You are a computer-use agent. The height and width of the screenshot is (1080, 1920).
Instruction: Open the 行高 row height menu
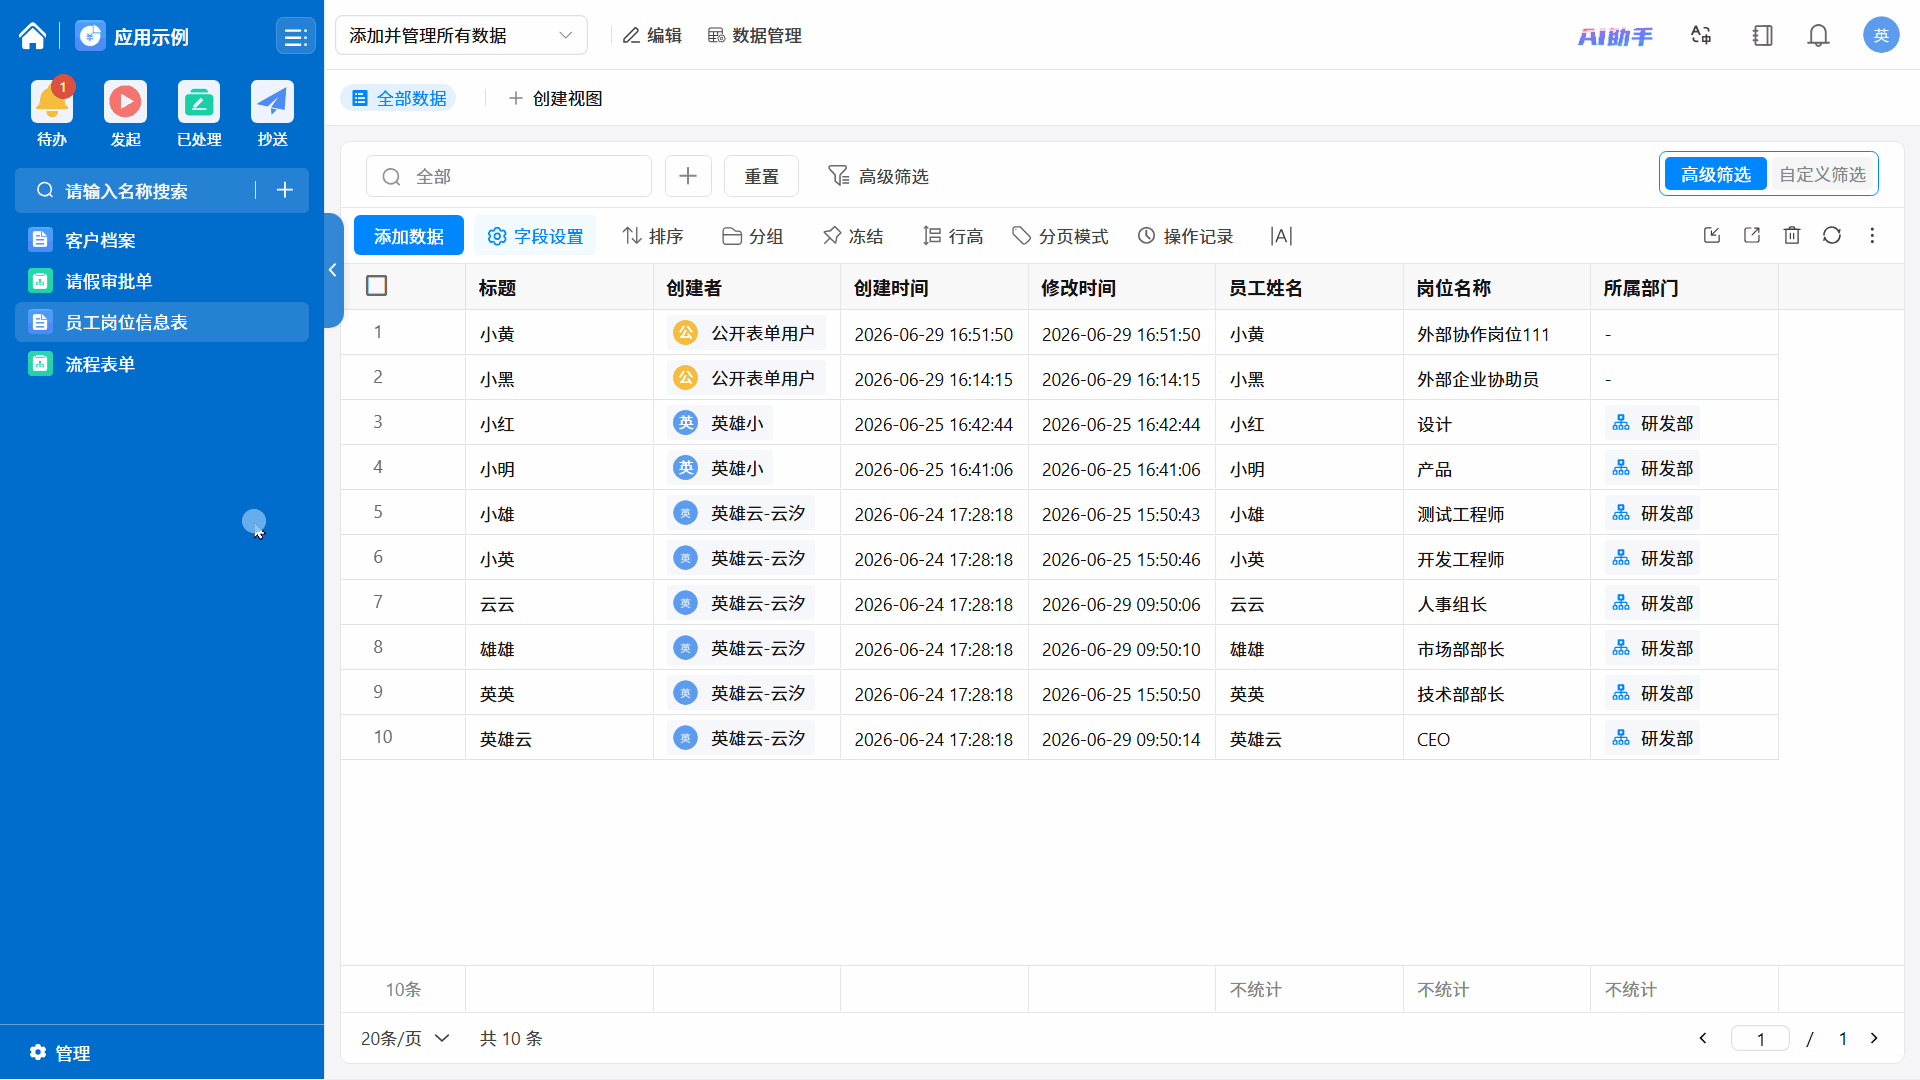click(952, 236)
